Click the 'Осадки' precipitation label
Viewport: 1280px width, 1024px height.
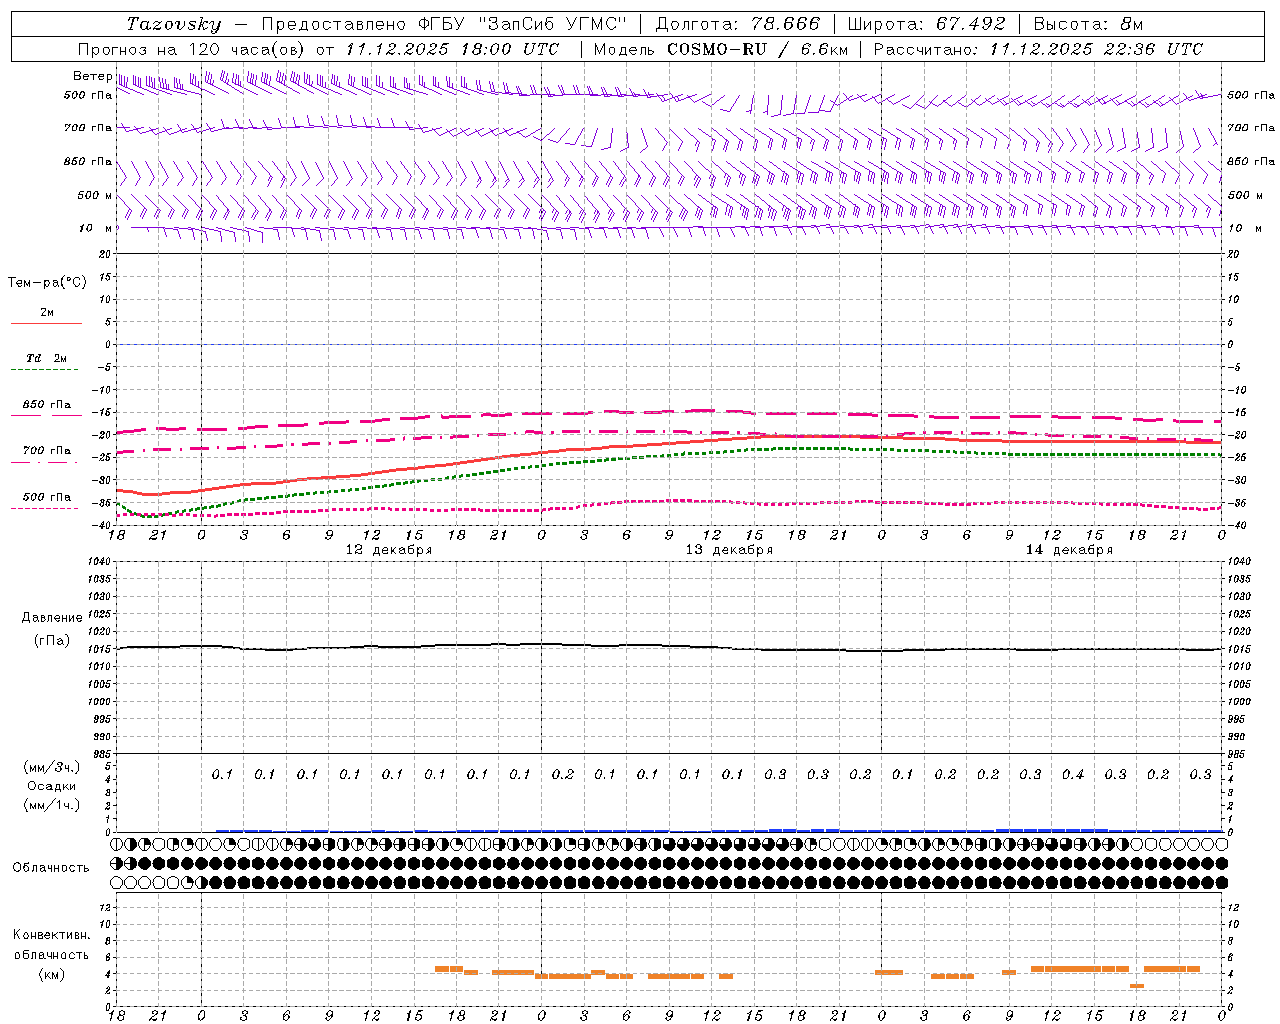(52, 786)
